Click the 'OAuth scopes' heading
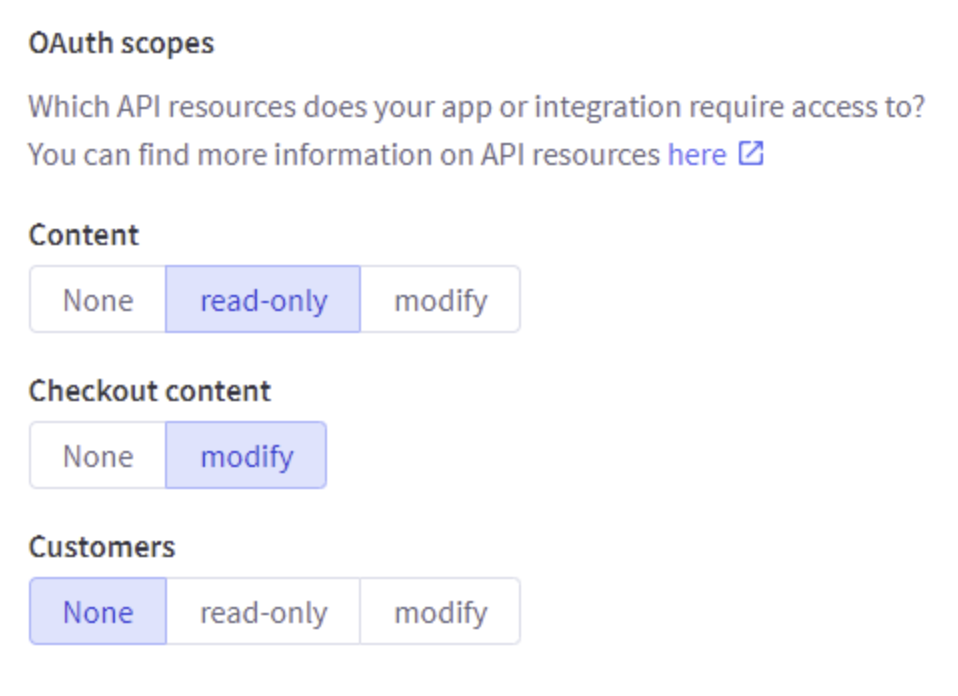The width and height of the screenshot is (958, 696). coord(122,43)
